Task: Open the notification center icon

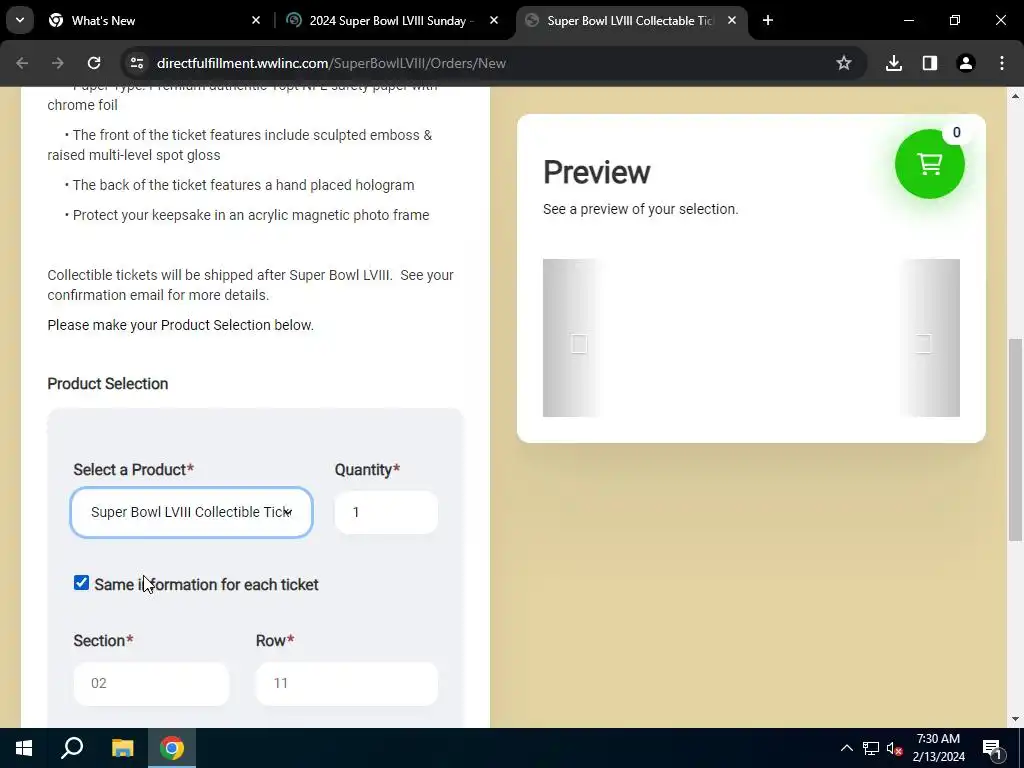Action: point(992,748)
